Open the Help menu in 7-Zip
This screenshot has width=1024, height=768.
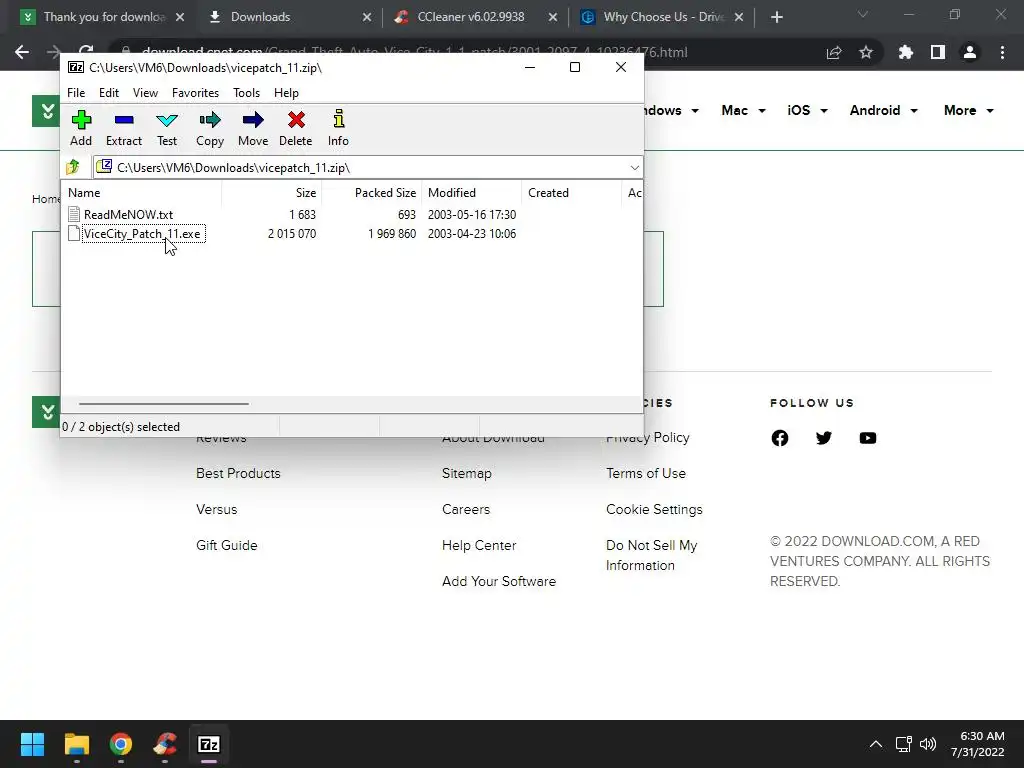coord(286,93)
